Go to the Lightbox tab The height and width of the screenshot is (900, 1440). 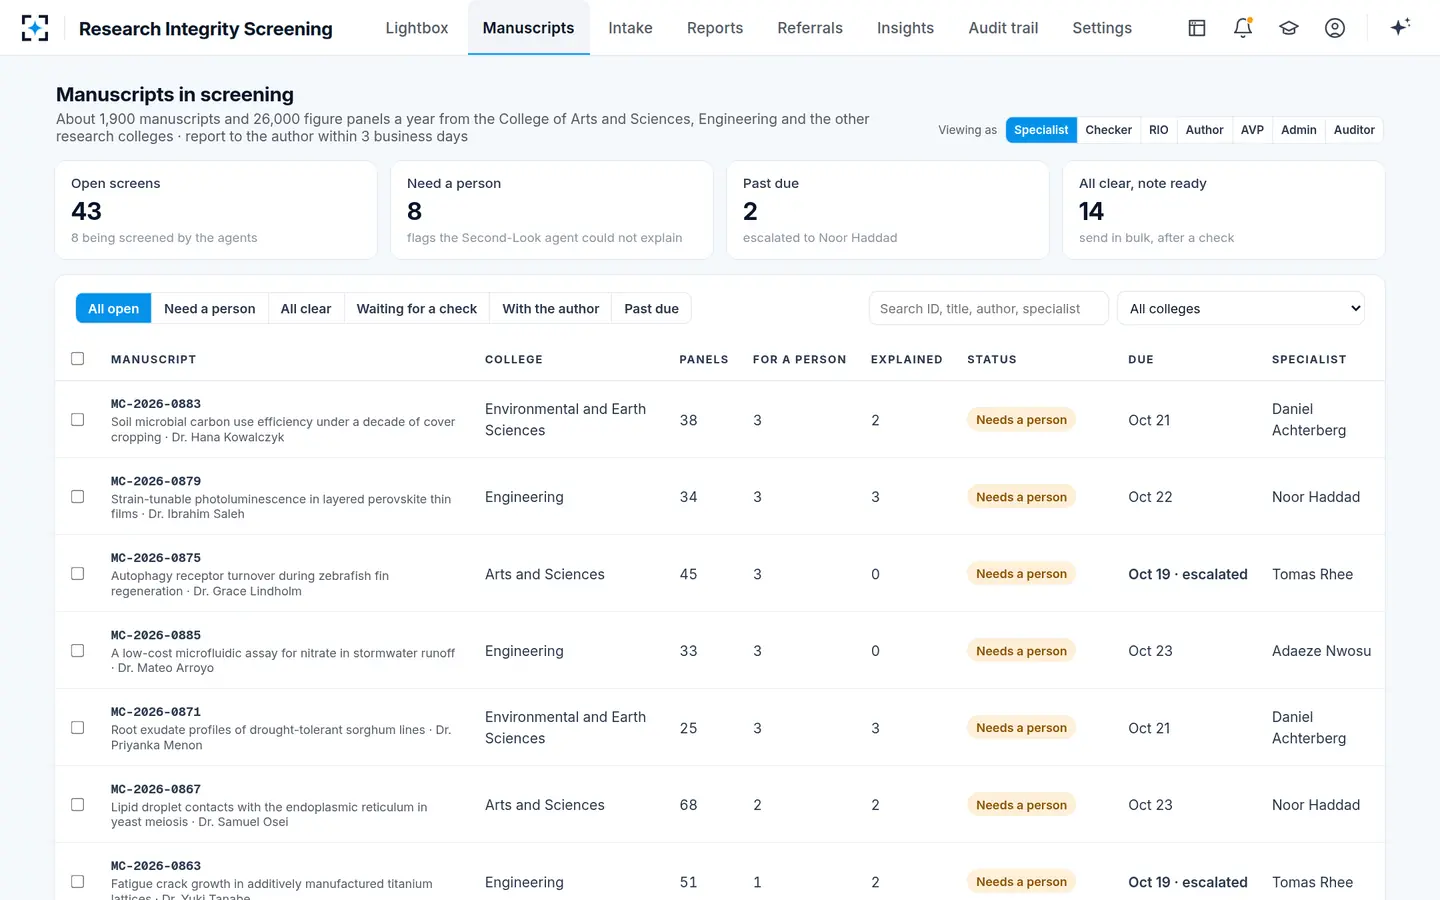click(417, 28)
